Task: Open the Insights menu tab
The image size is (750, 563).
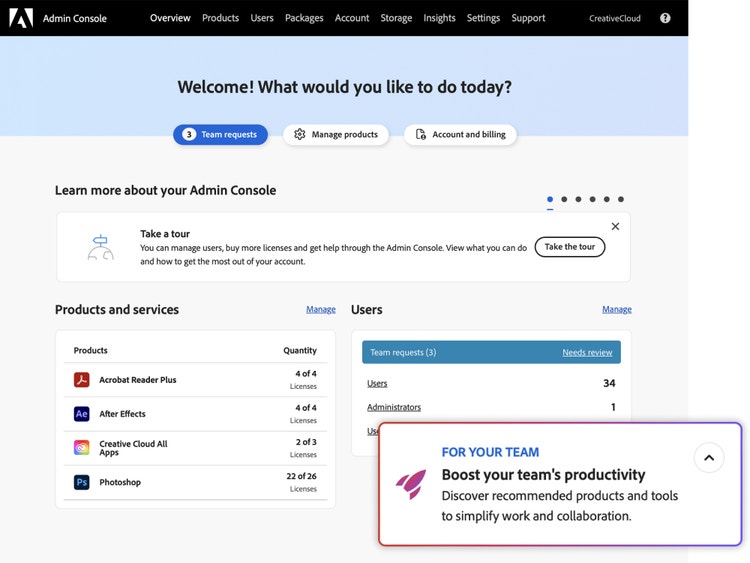Action: (439, 18)
